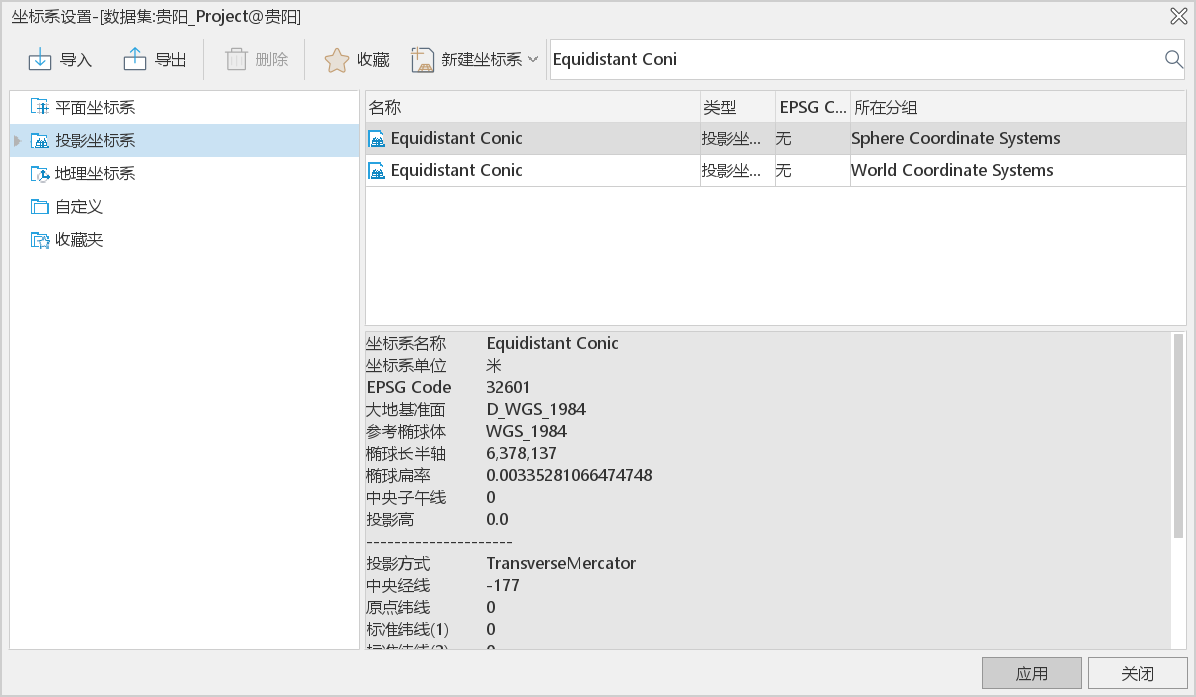Viewport: 1196px width, 697px height.
Task: Sort by the 名称 column header
Action: (x=532, y=107)
